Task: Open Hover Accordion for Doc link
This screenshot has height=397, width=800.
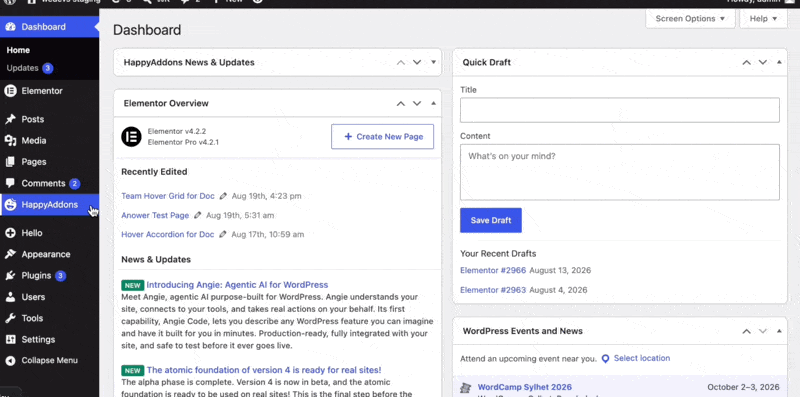Action: pos(168,235)
